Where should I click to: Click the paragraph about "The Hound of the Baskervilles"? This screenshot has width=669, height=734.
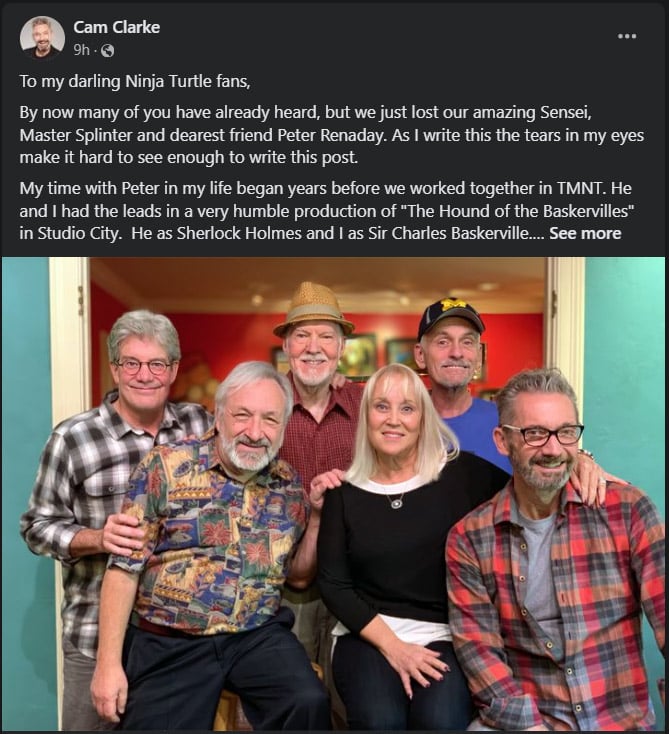pos(320,211)
